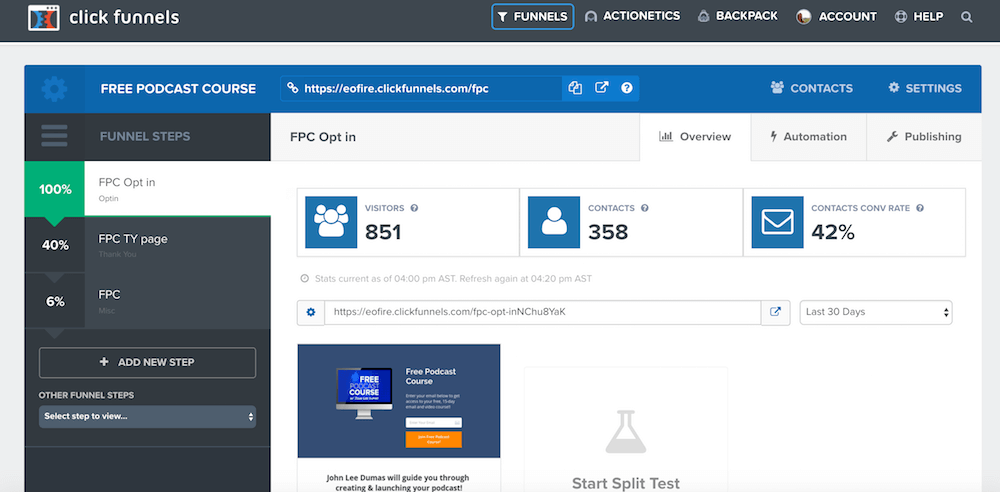
Task: Click the info icon next to Contacts Conv Rate
Action: click(920, 208)
